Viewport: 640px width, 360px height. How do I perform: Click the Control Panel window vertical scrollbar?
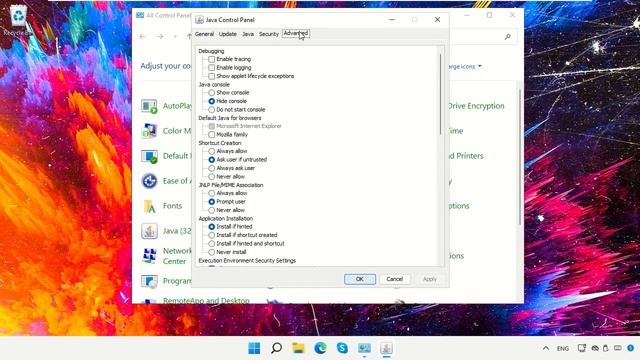520,157
